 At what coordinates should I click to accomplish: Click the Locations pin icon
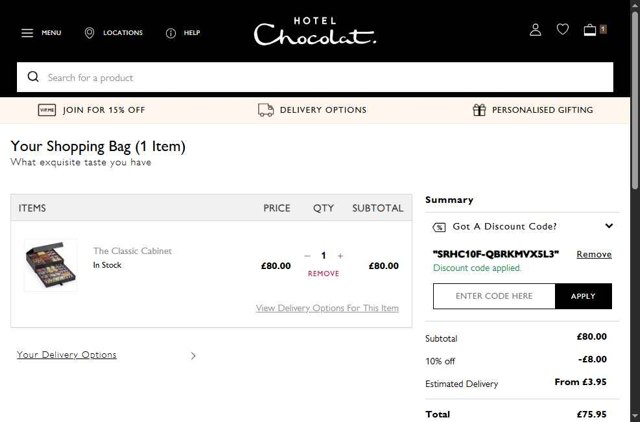point(89,33)
